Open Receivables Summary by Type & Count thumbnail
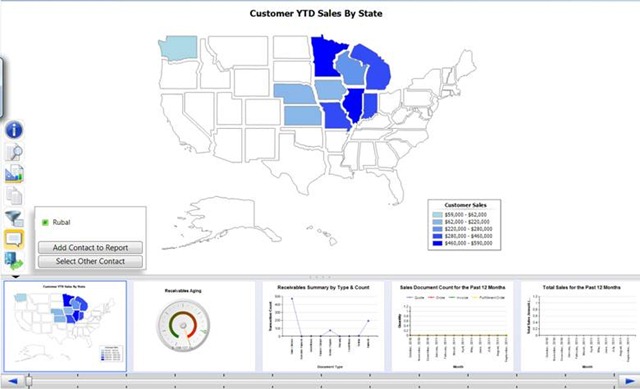The width and height of the screenshot is (640, 389). click(x=323, y=326)
